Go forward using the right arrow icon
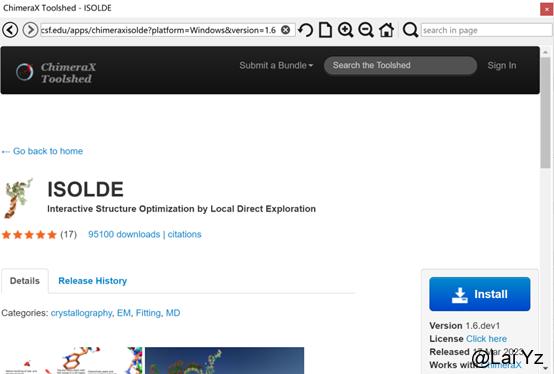This screenshot has width=554, height=374. (30, 30)
